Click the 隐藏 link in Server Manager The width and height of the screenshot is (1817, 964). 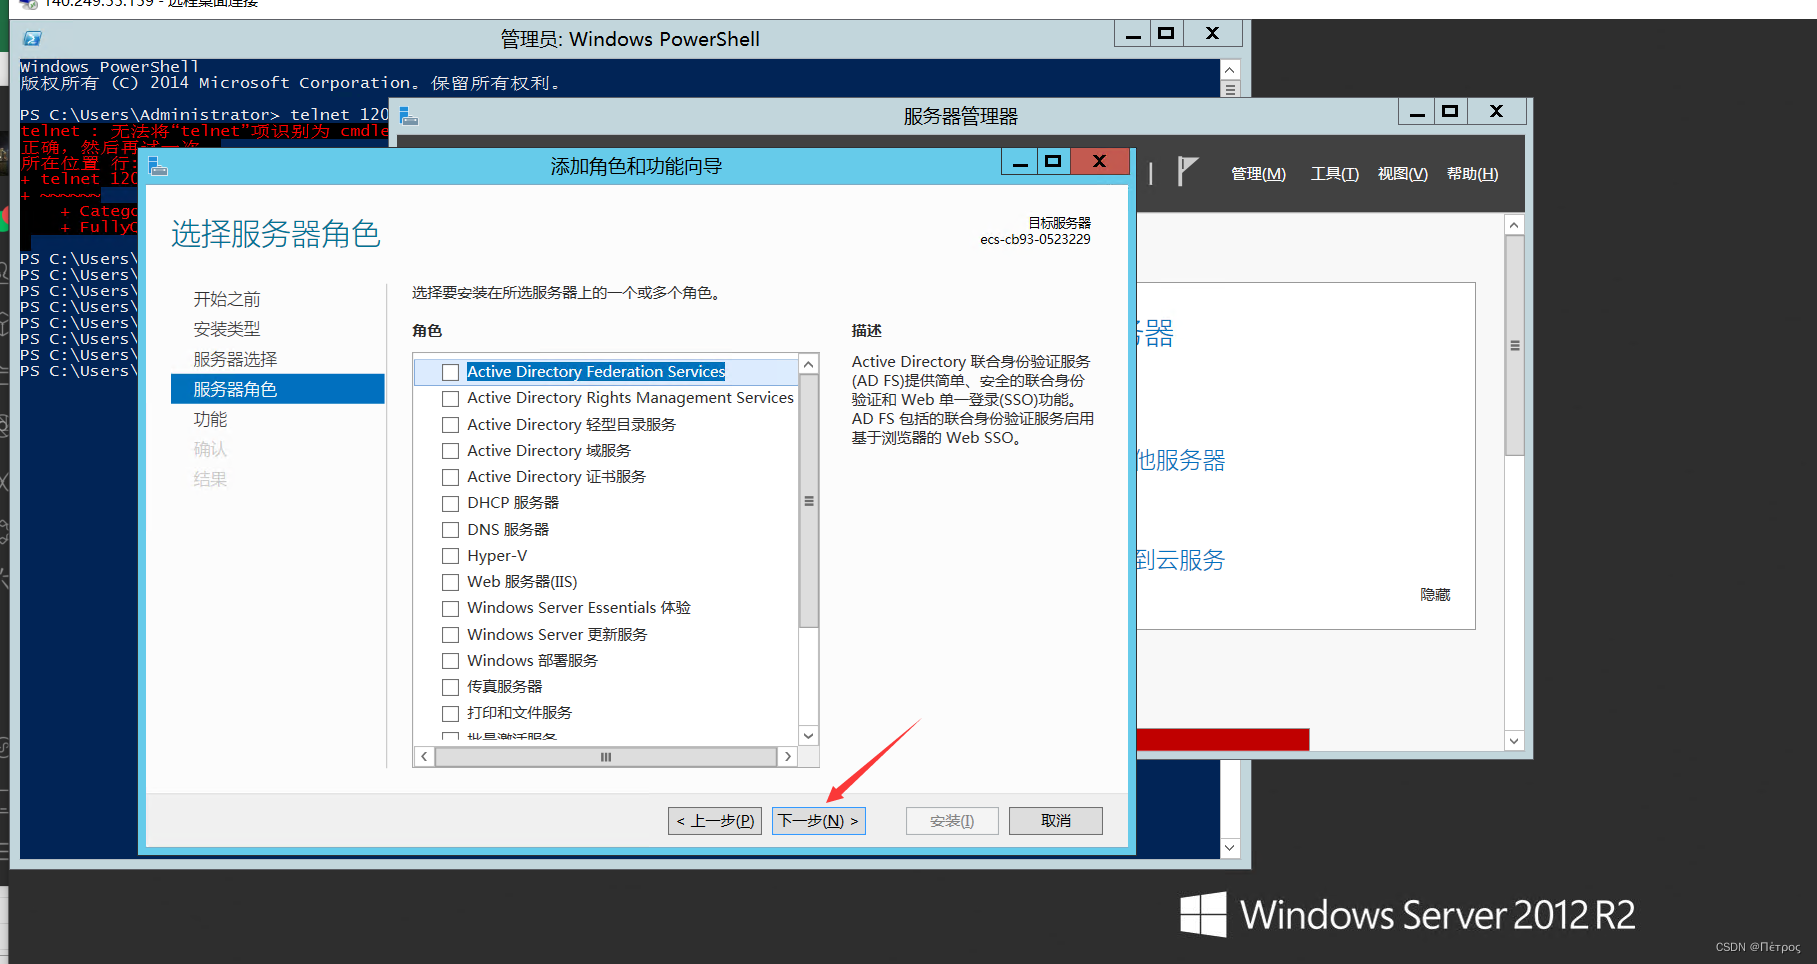(x=1434, y=594)
